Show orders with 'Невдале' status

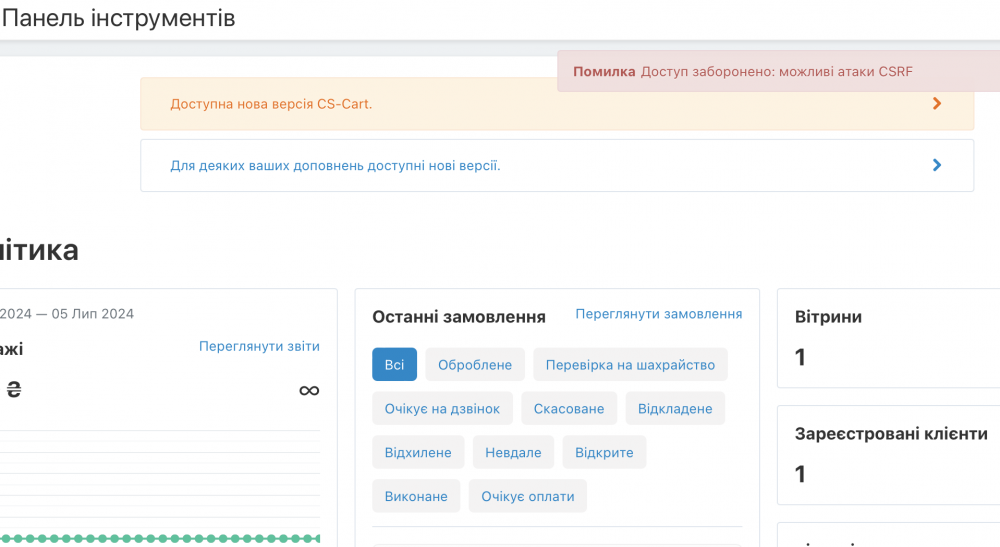coord(513,453)
